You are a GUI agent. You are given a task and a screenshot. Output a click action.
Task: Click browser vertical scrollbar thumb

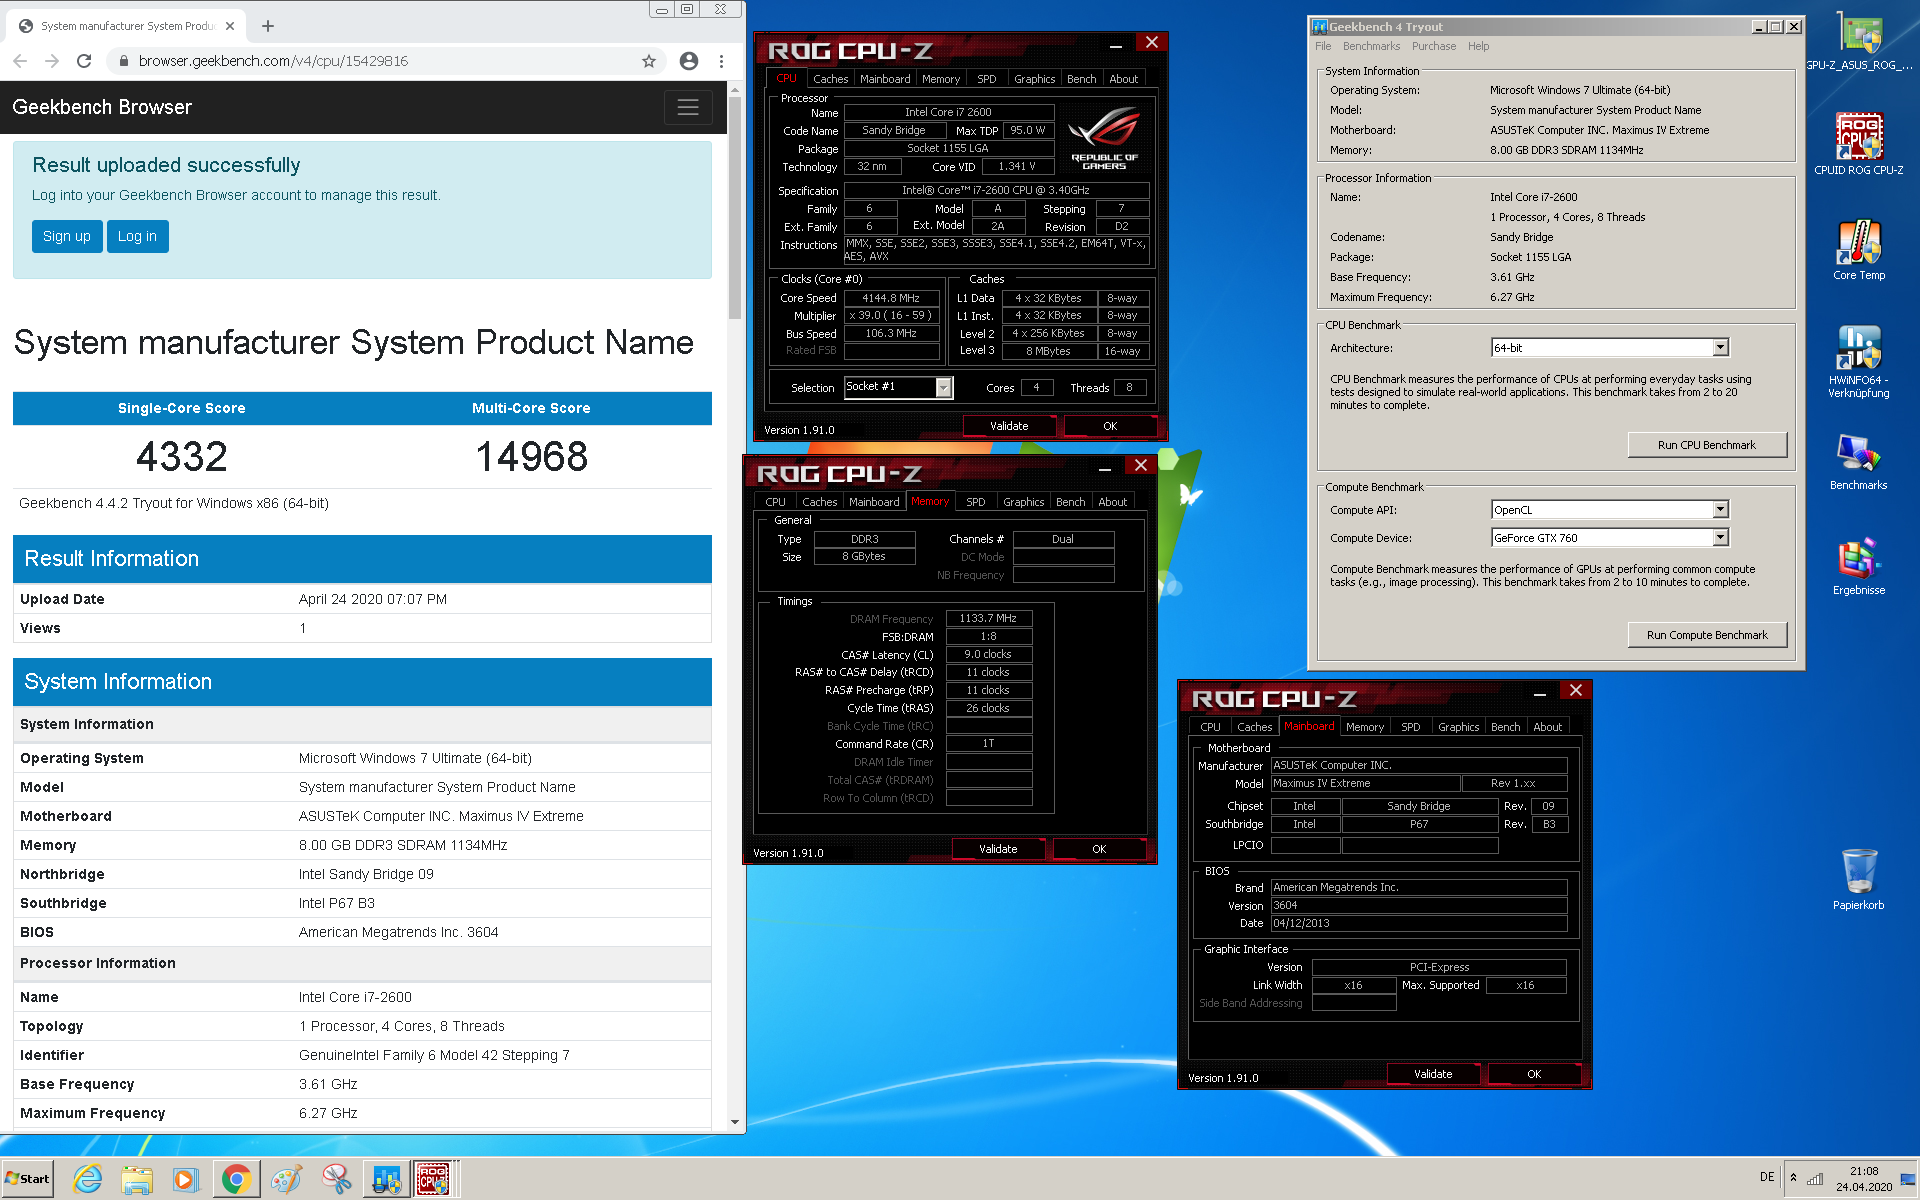tap(735, 208)
